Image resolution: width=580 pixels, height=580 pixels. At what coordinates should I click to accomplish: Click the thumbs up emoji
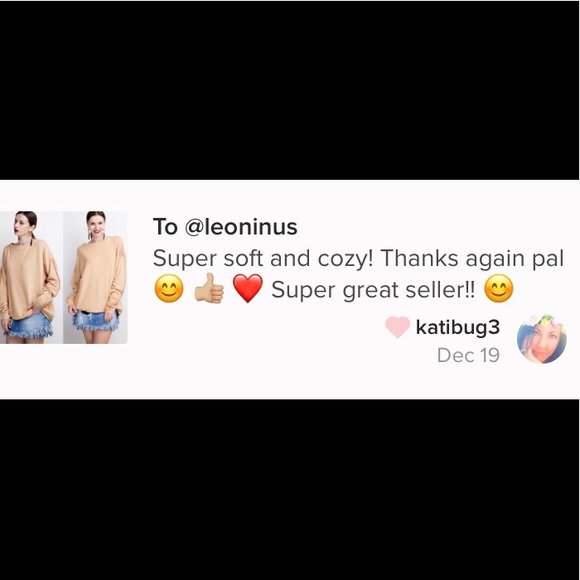[x=209, y=288]
